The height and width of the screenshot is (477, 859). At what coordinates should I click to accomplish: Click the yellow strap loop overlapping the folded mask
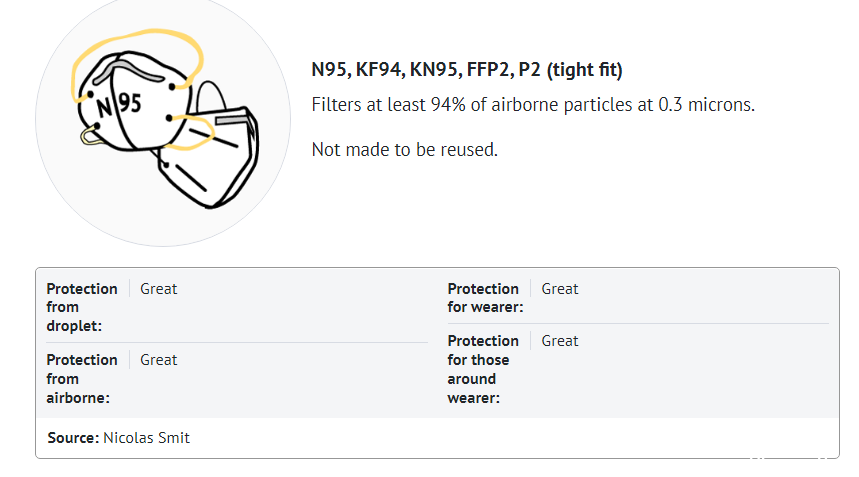(192, 133)
